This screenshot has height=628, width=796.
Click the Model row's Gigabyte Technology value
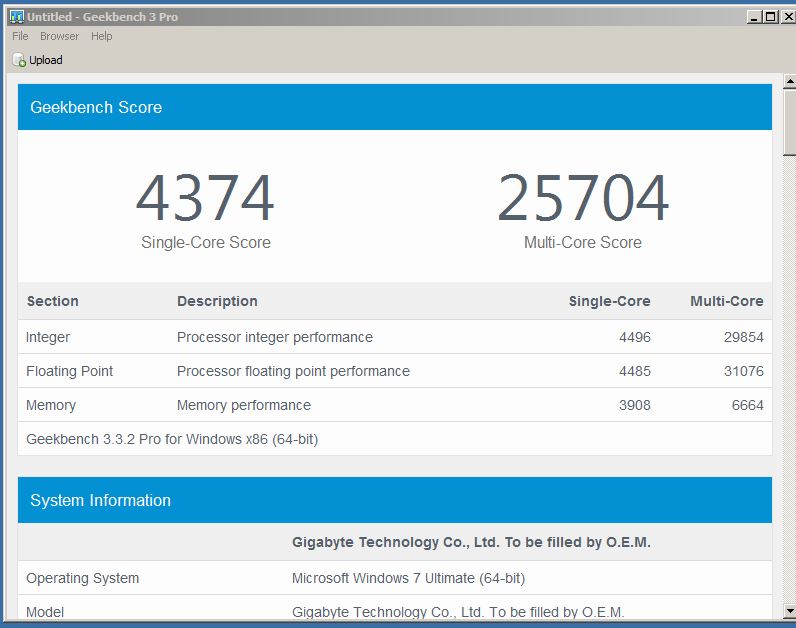click(x=458, y=612)
